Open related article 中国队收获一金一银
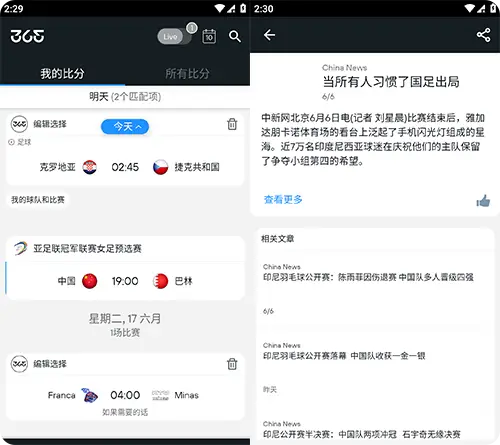 pyautogui.click(x=344, y=356)
